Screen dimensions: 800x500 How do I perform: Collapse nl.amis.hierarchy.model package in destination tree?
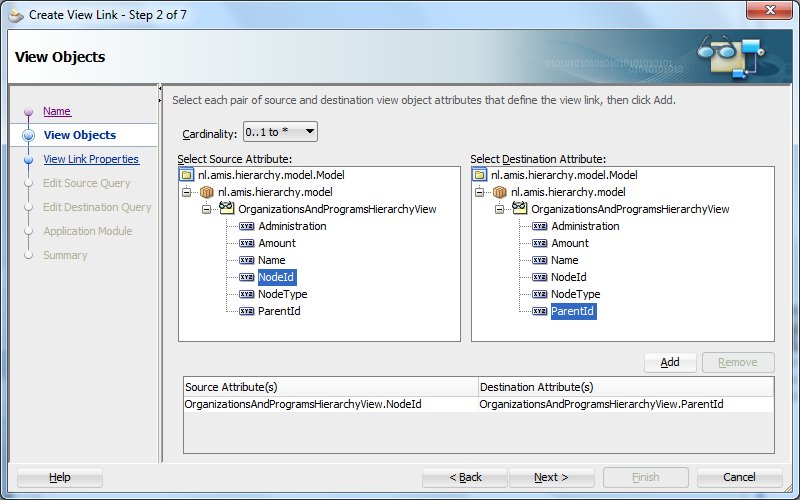click(x=479, y=192)
